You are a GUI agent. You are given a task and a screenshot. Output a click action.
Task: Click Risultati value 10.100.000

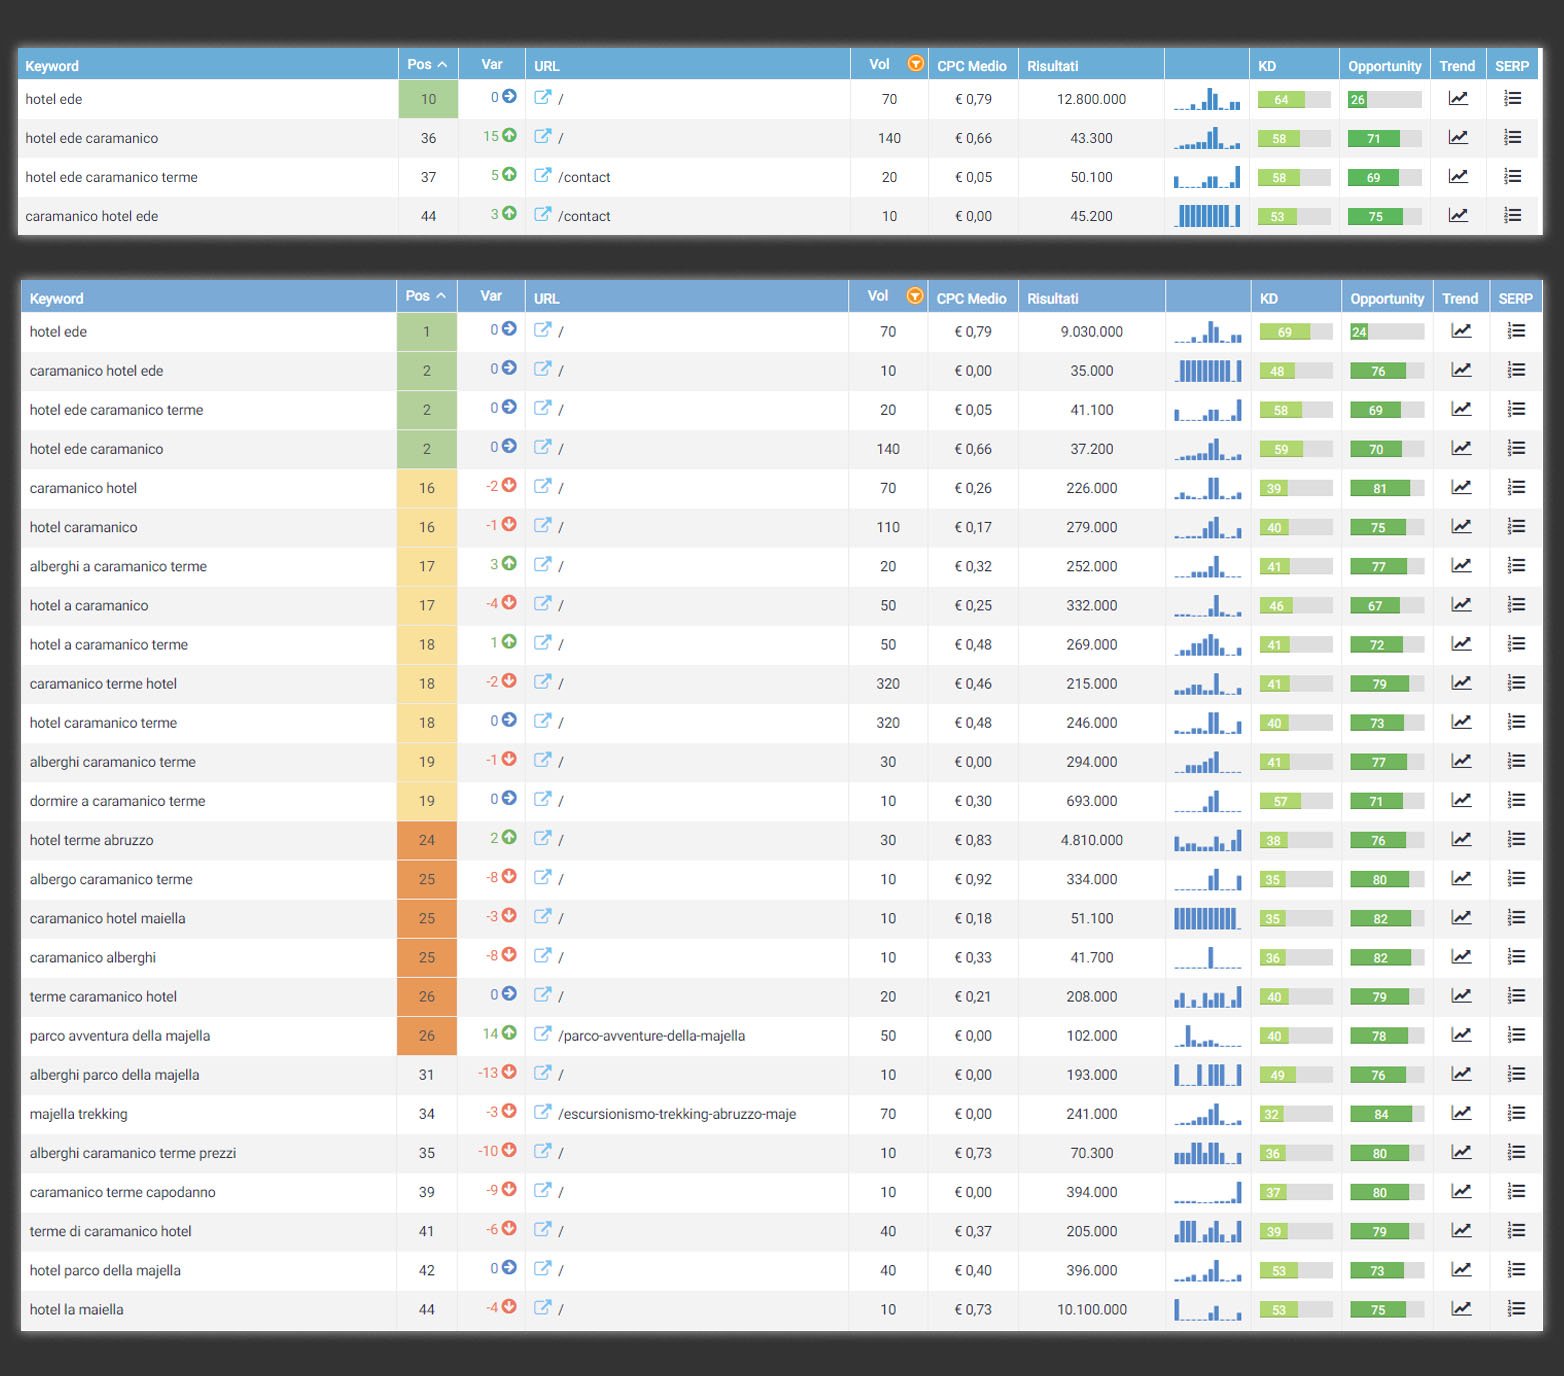tap(1092, 1309)
